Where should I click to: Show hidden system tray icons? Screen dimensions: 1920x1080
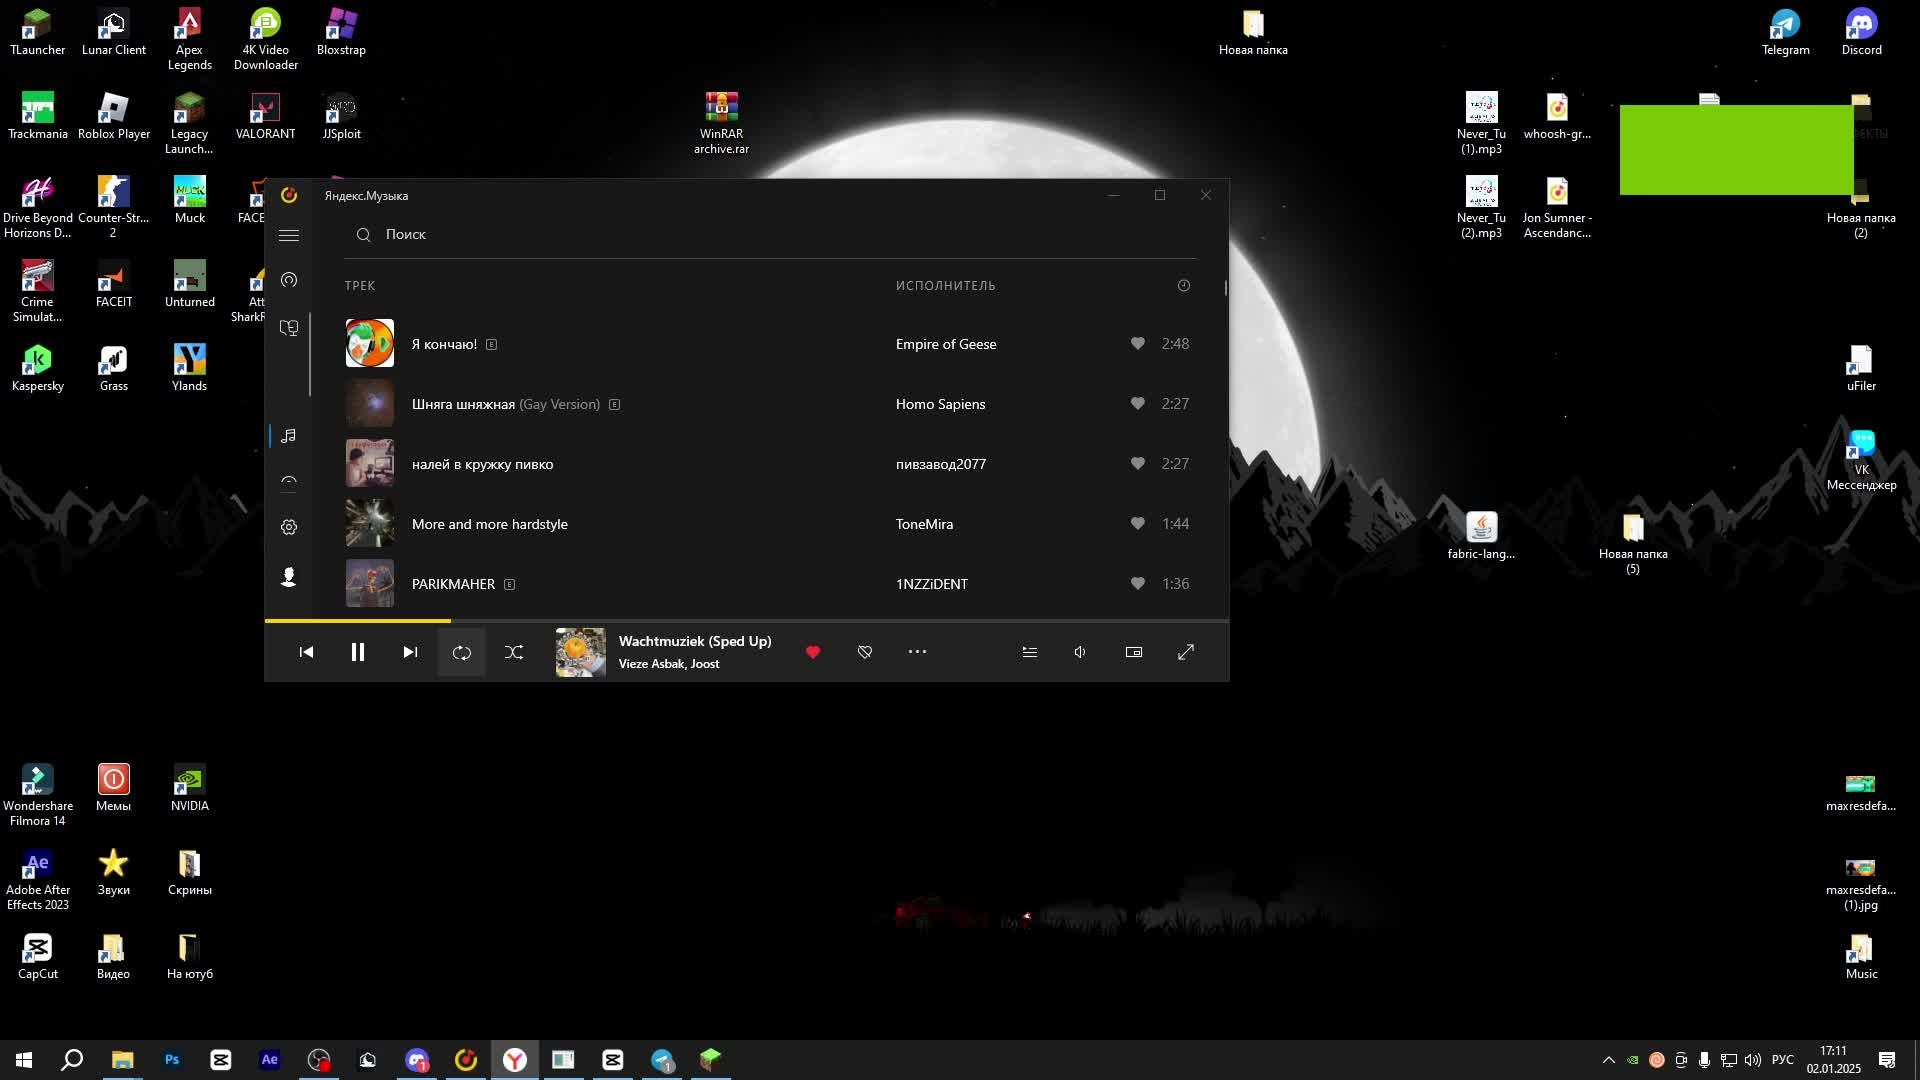[1609, 1060]
